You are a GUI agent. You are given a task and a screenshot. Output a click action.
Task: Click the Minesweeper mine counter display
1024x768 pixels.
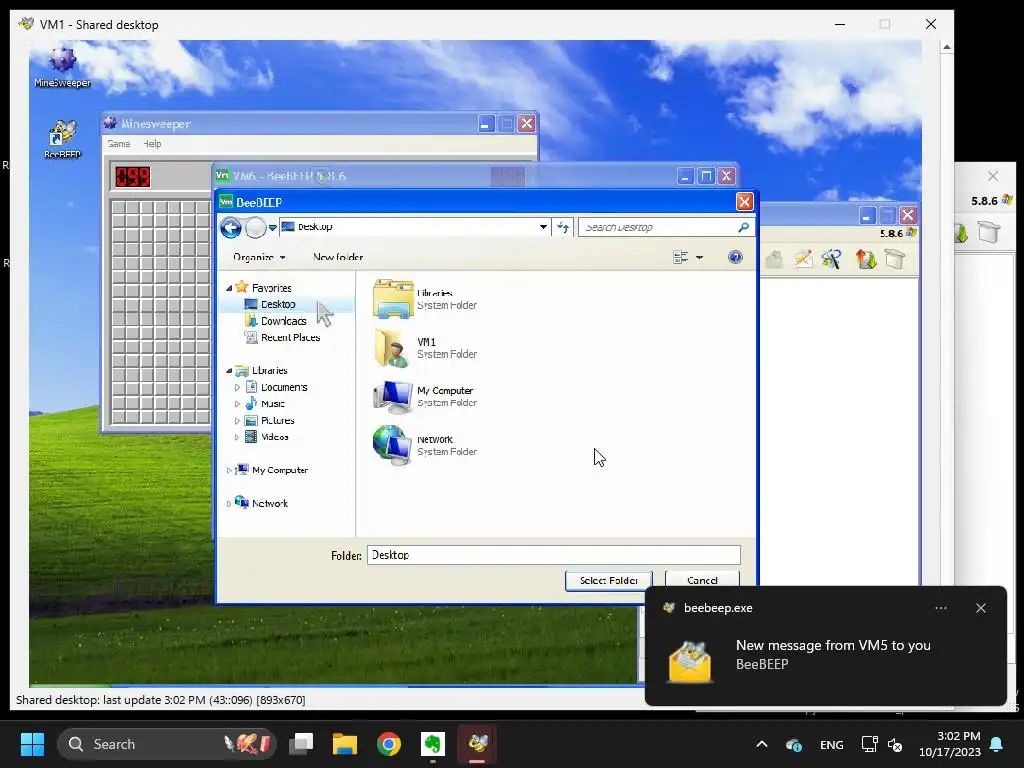pos(133,176)
